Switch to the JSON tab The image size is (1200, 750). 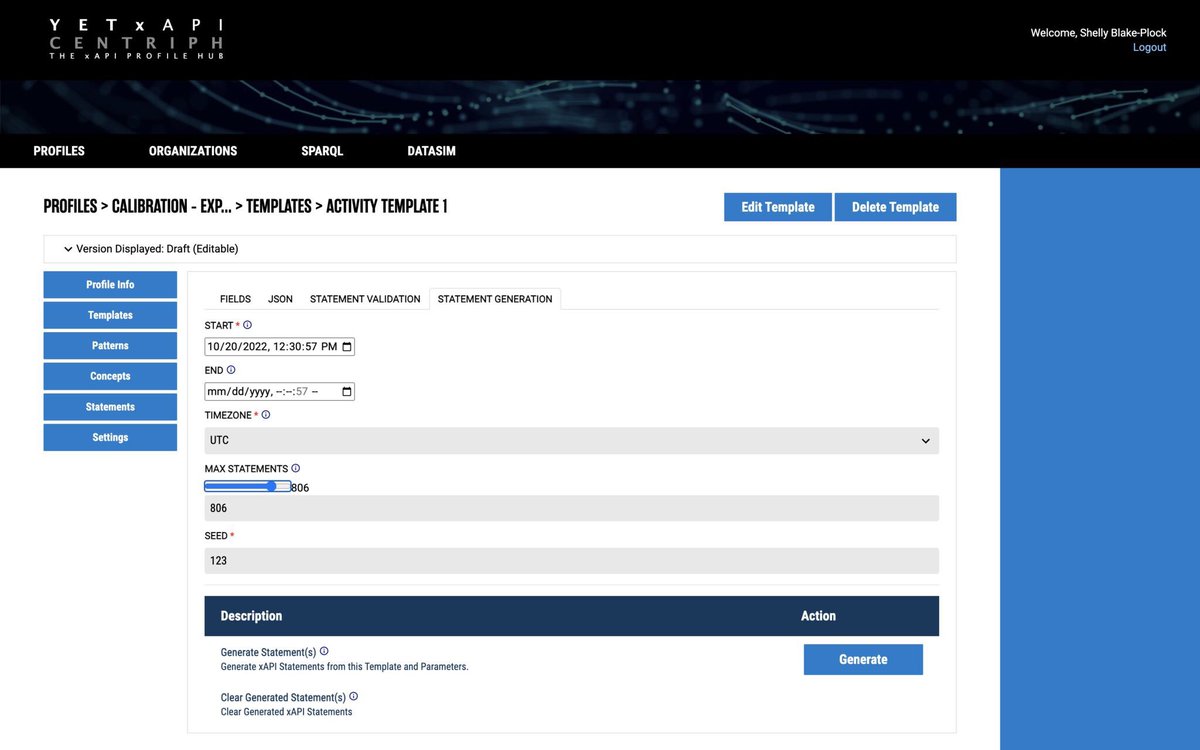[280, 299]
